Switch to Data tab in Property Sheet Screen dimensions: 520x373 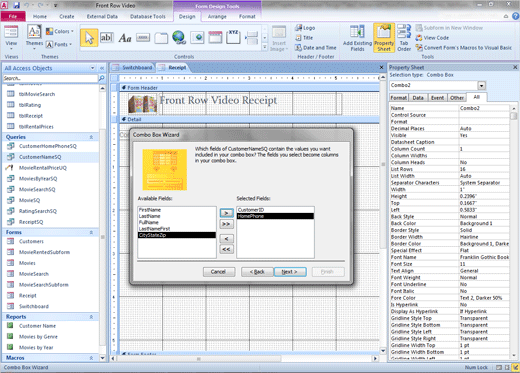[418, 98]
